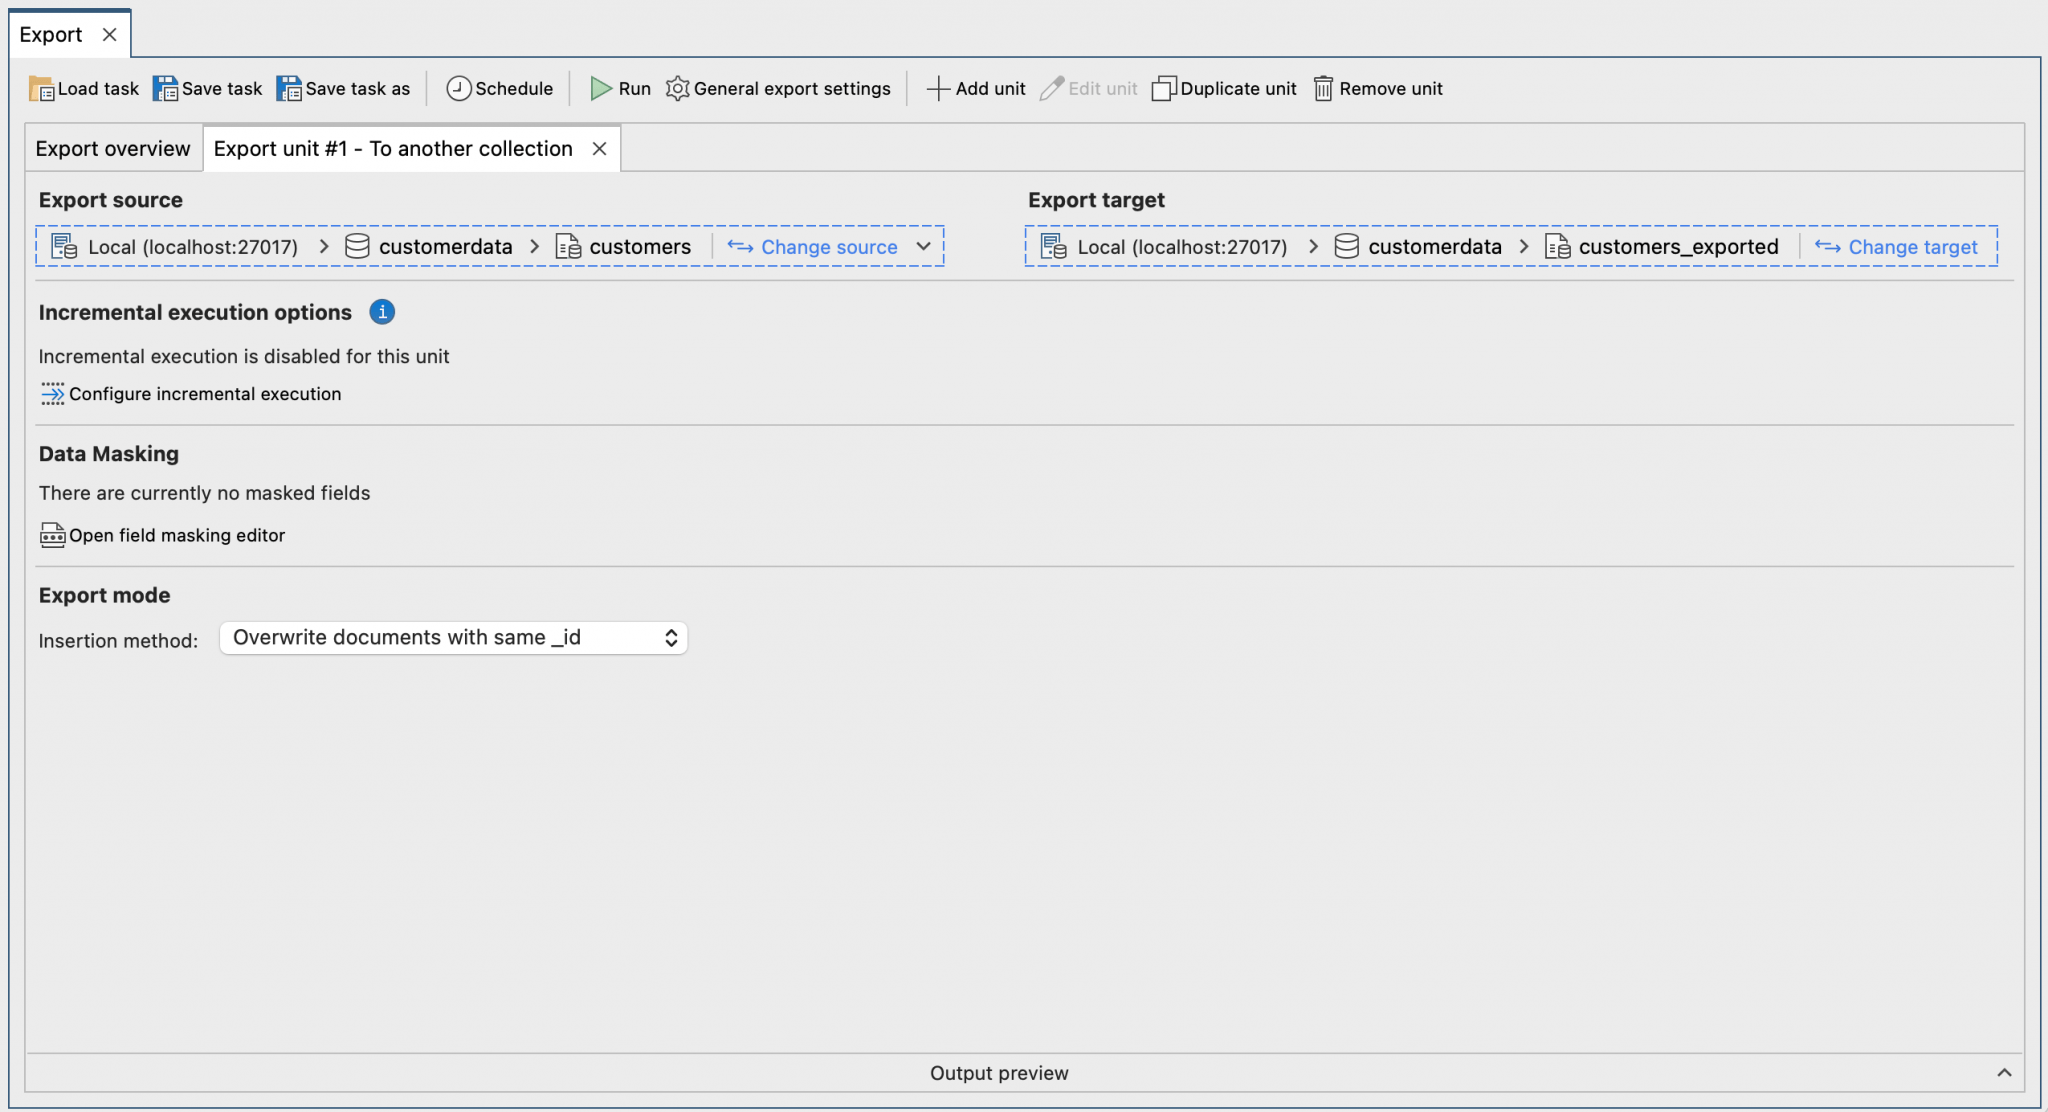Remove unit using the trash icon
Screen dimensions: 2048x1112
[1323, 89]
